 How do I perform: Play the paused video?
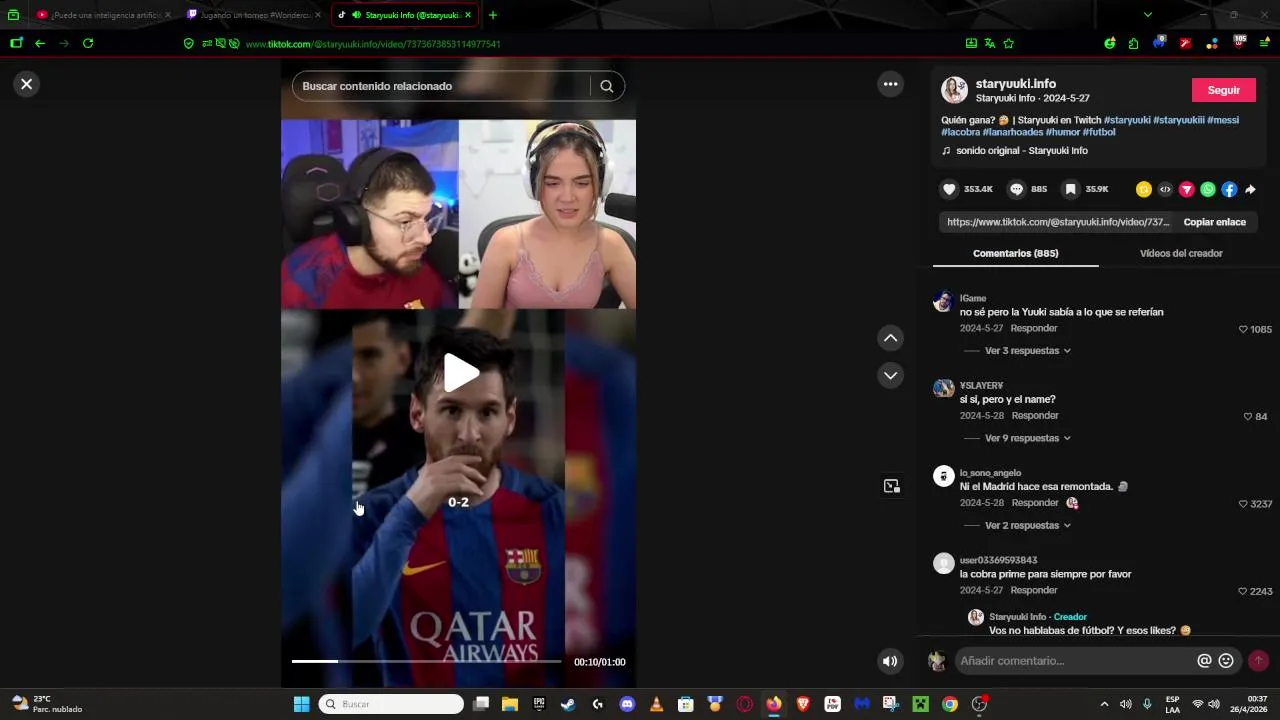pyautogui.click(x=460, y=373)
